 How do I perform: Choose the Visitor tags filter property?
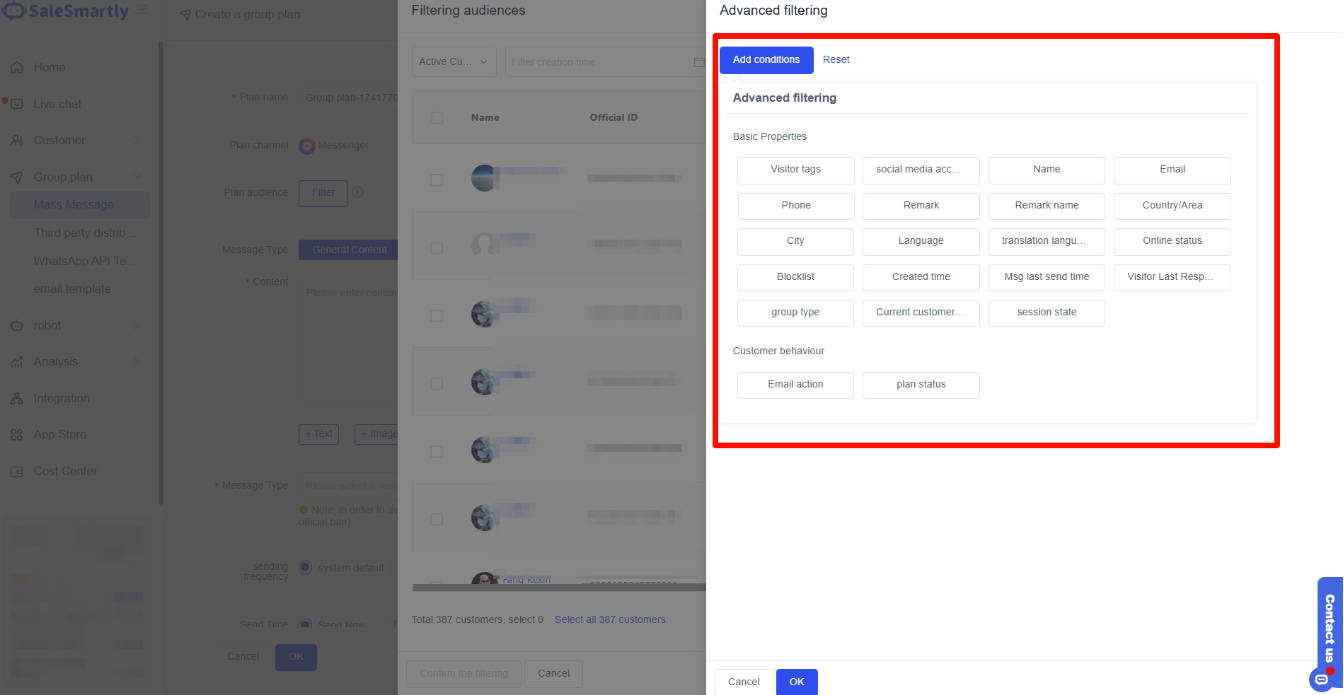[795, 170]
